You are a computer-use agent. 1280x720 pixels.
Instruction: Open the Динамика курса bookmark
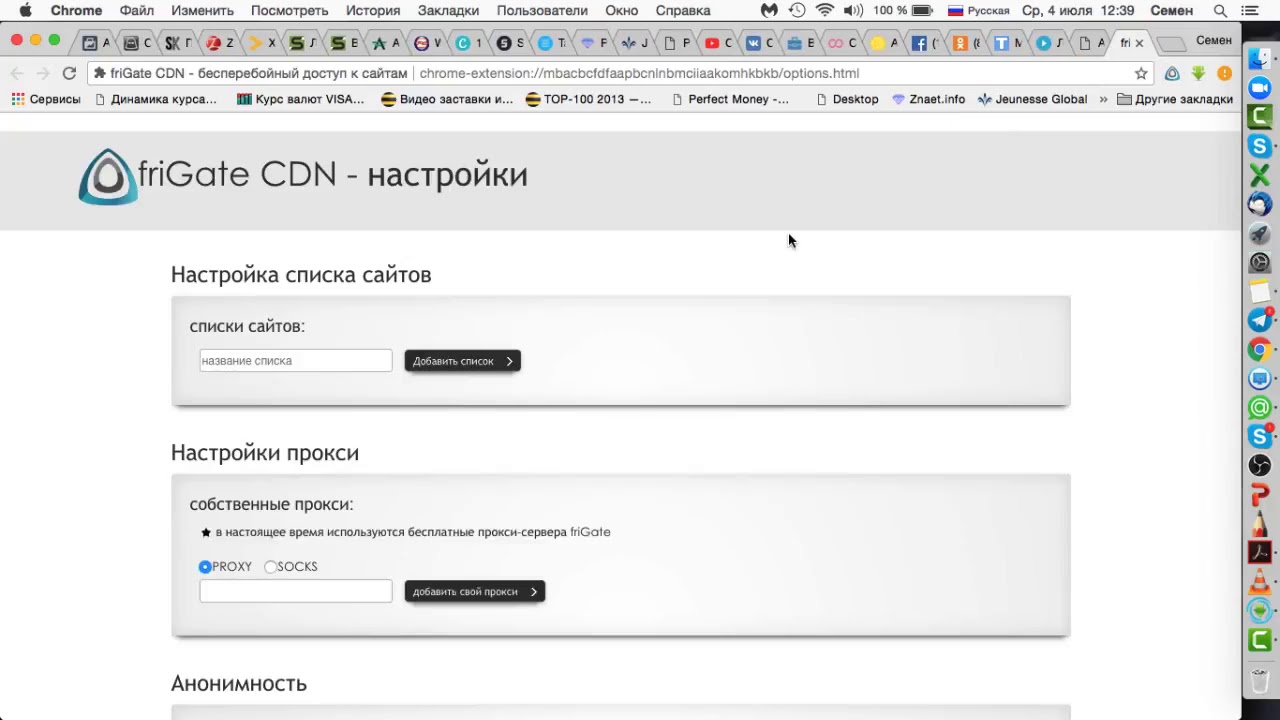(155, 99)
